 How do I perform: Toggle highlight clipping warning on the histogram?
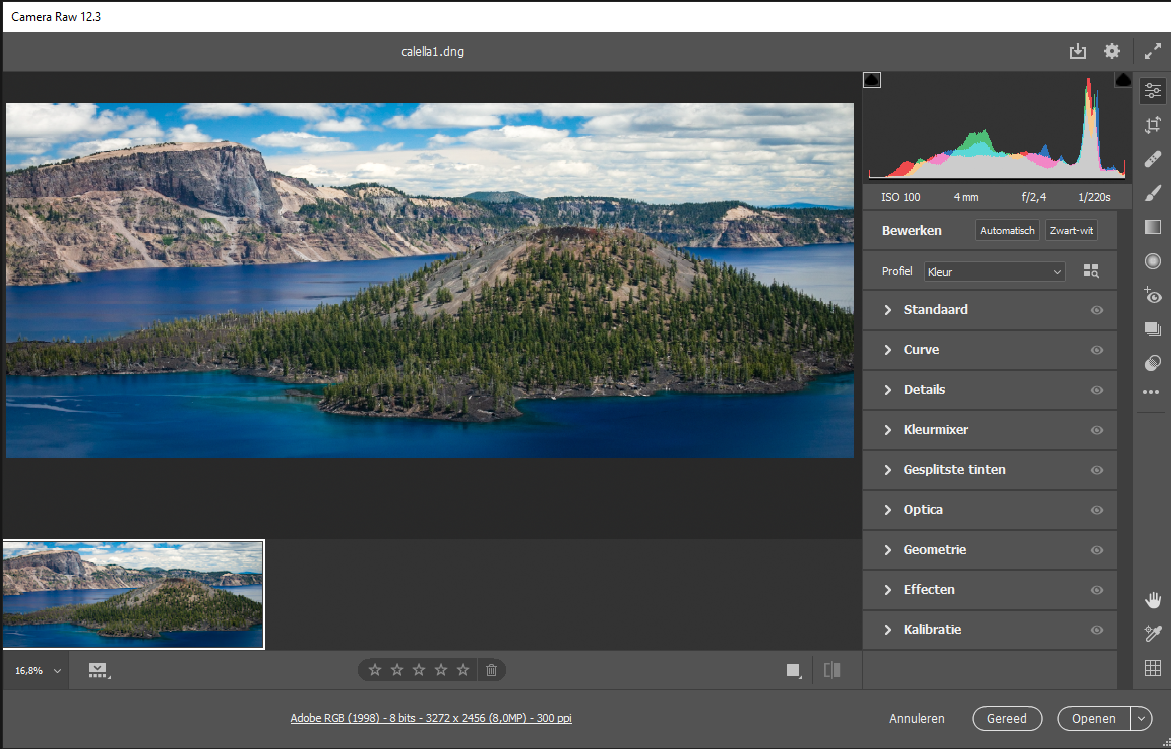1122,80
